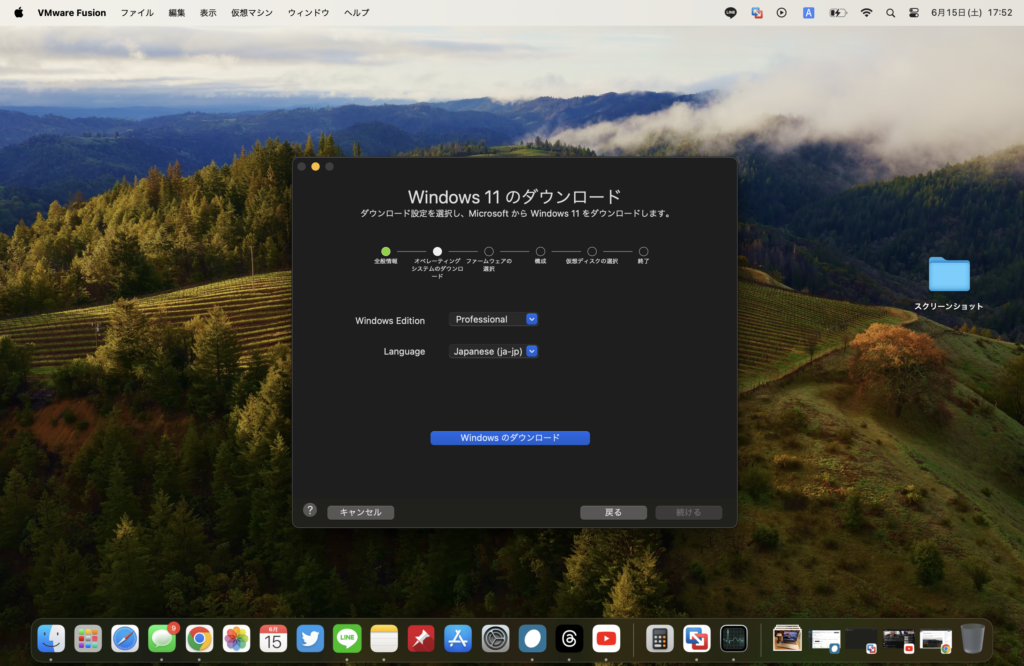Viewport: 1024px width, 666px height.
Task: Click the Wi-Fi status icon
Action: [866, 13]
